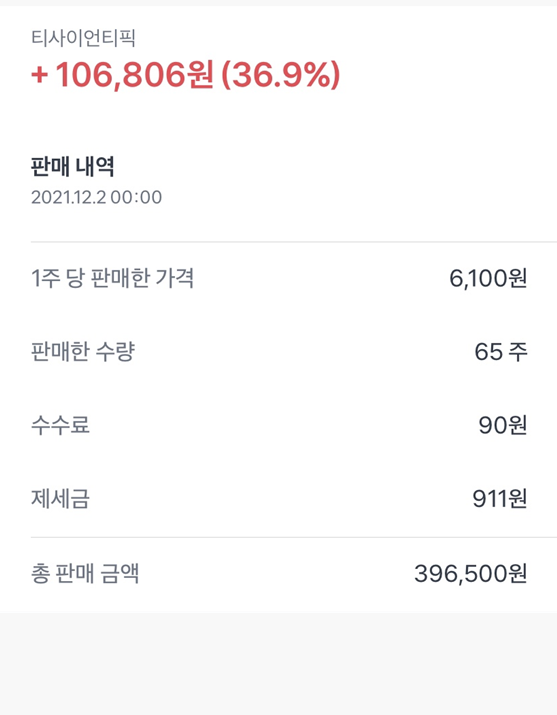Click the 911원 tax value
Image resolution: width=557 pixels, height=715 pixels.
click(500, 499)
